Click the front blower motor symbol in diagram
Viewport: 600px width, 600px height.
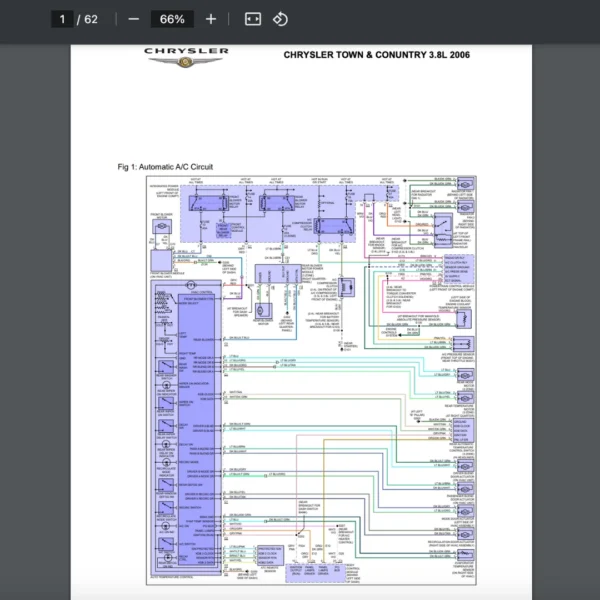click(x=161, y=228)
